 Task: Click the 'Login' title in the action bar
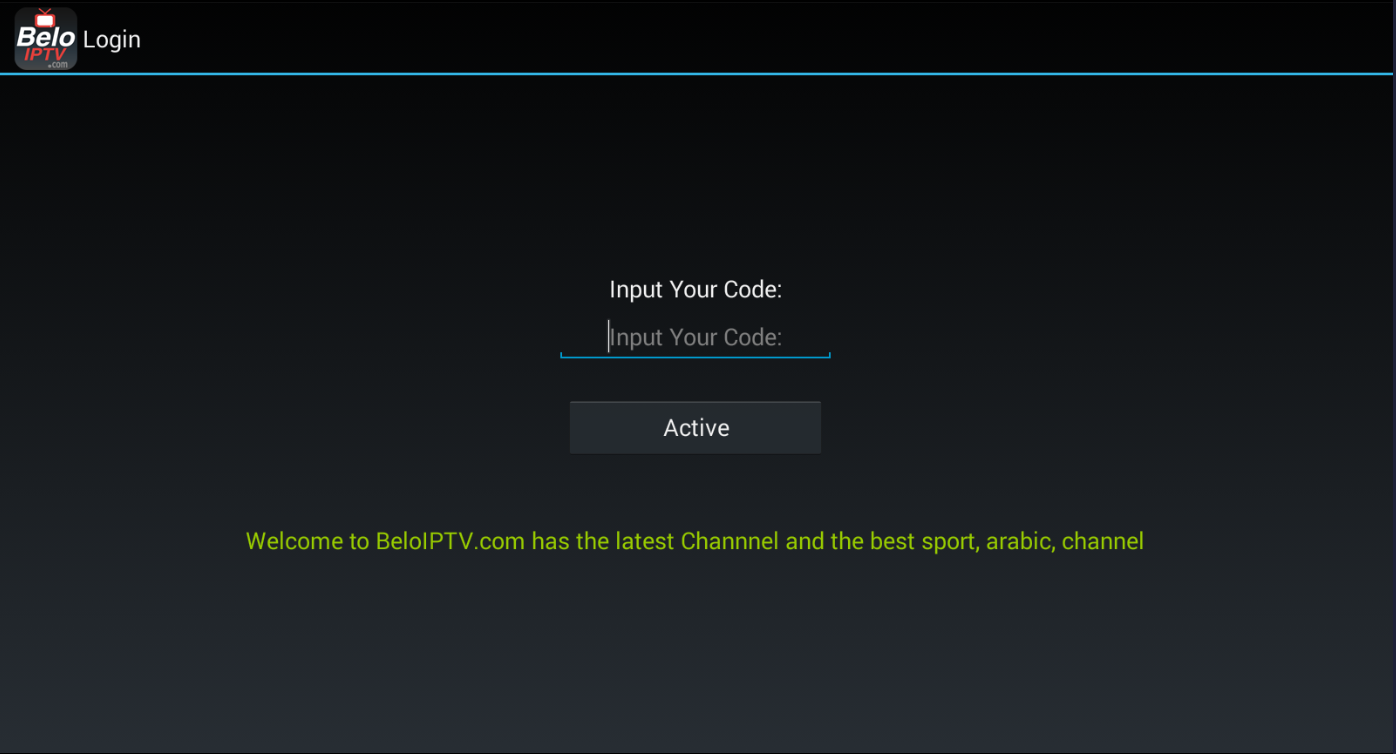point(112,40)
